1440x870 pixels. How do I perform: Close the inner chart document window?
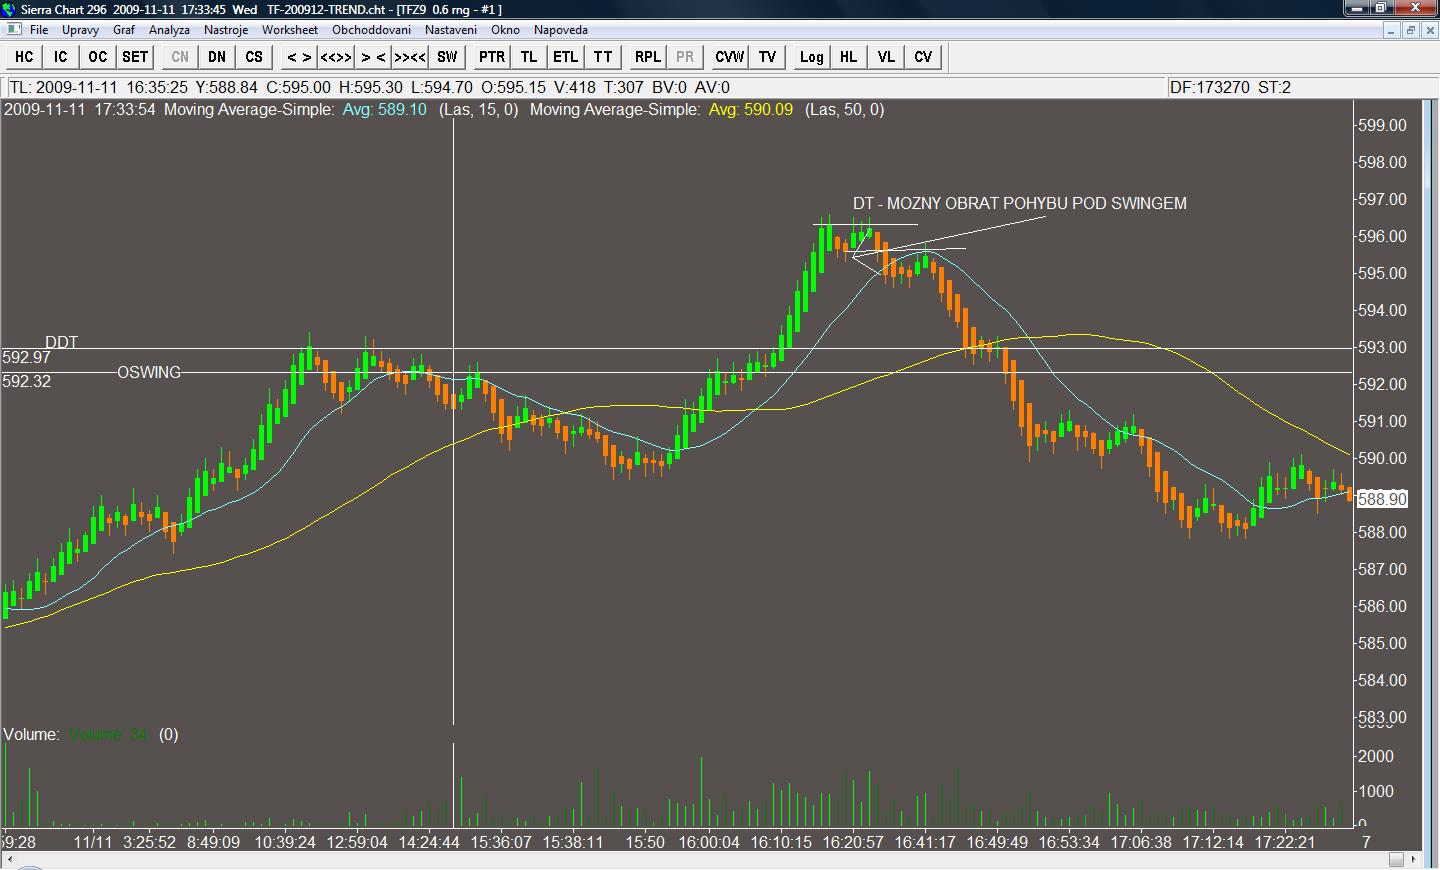[1428, 30]
